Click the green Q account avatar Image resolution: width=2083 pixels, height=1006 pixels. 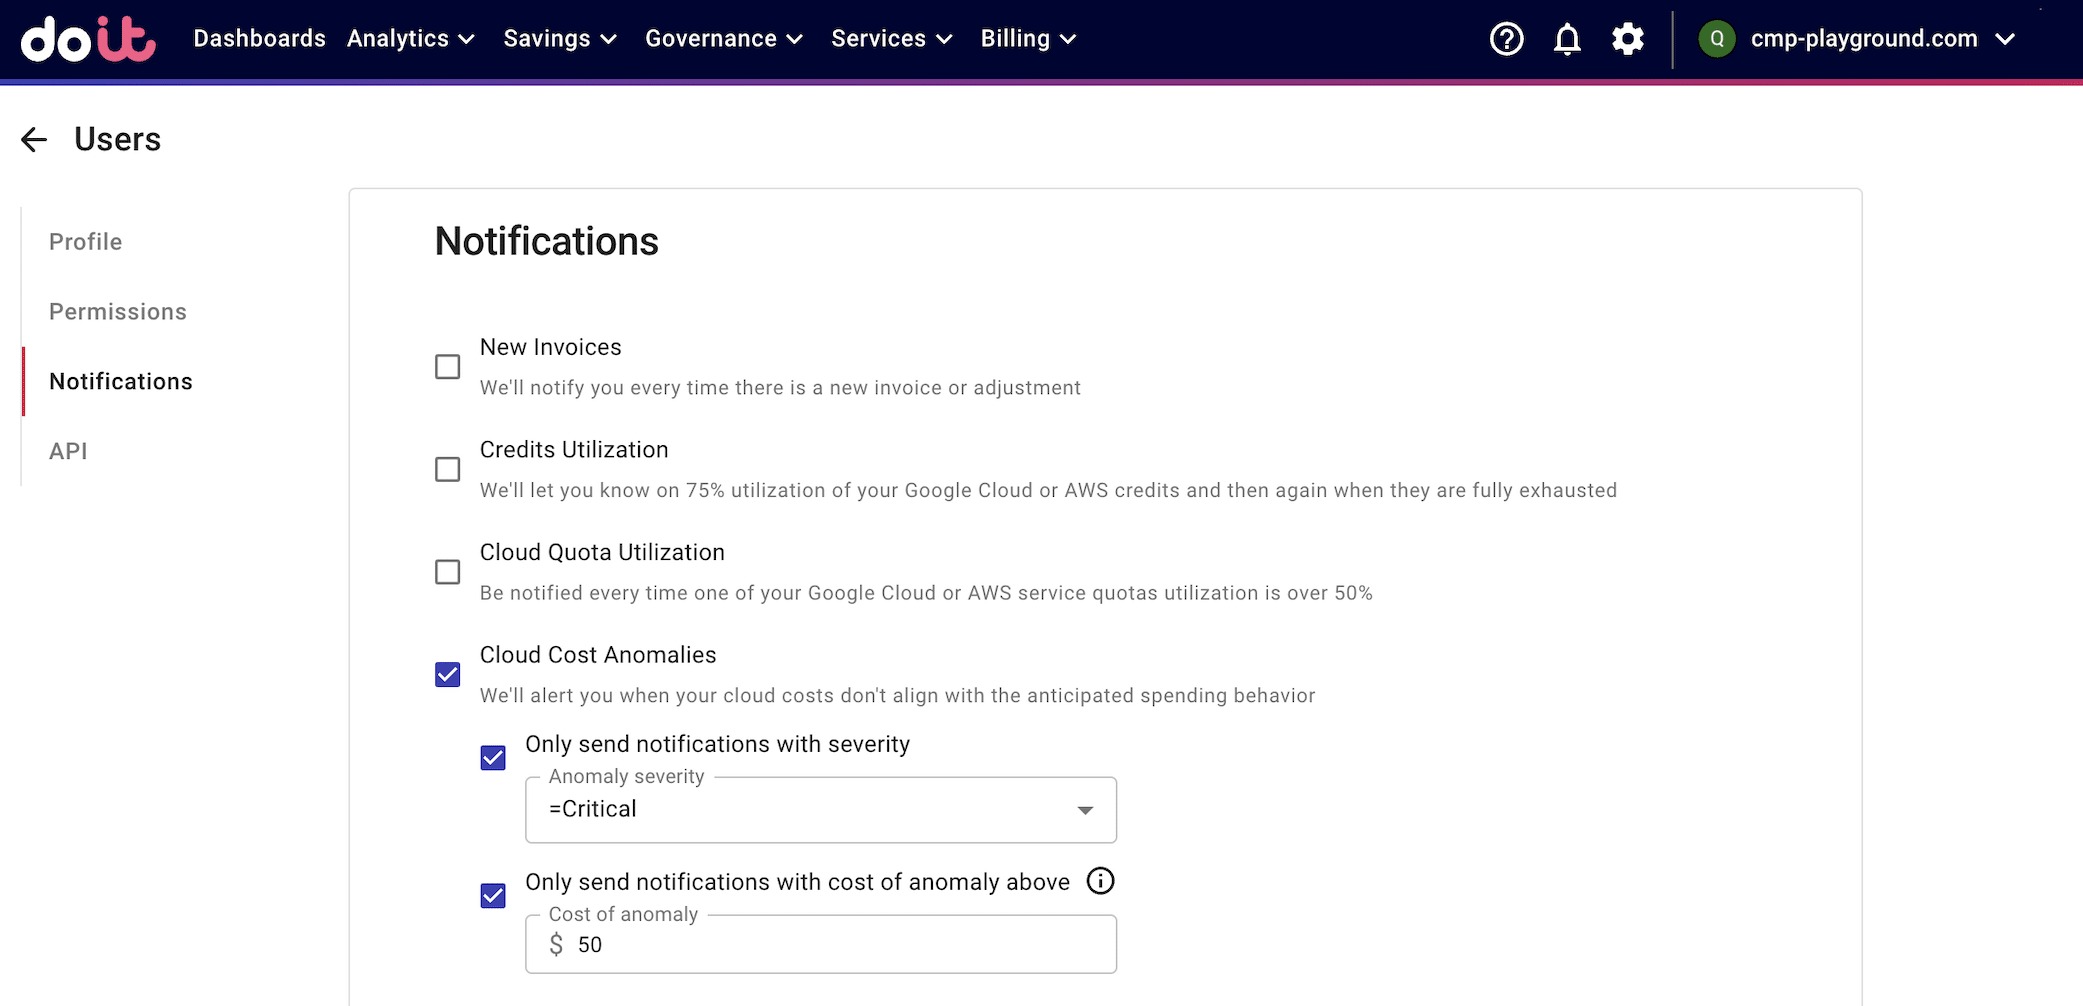point(1717,39)
